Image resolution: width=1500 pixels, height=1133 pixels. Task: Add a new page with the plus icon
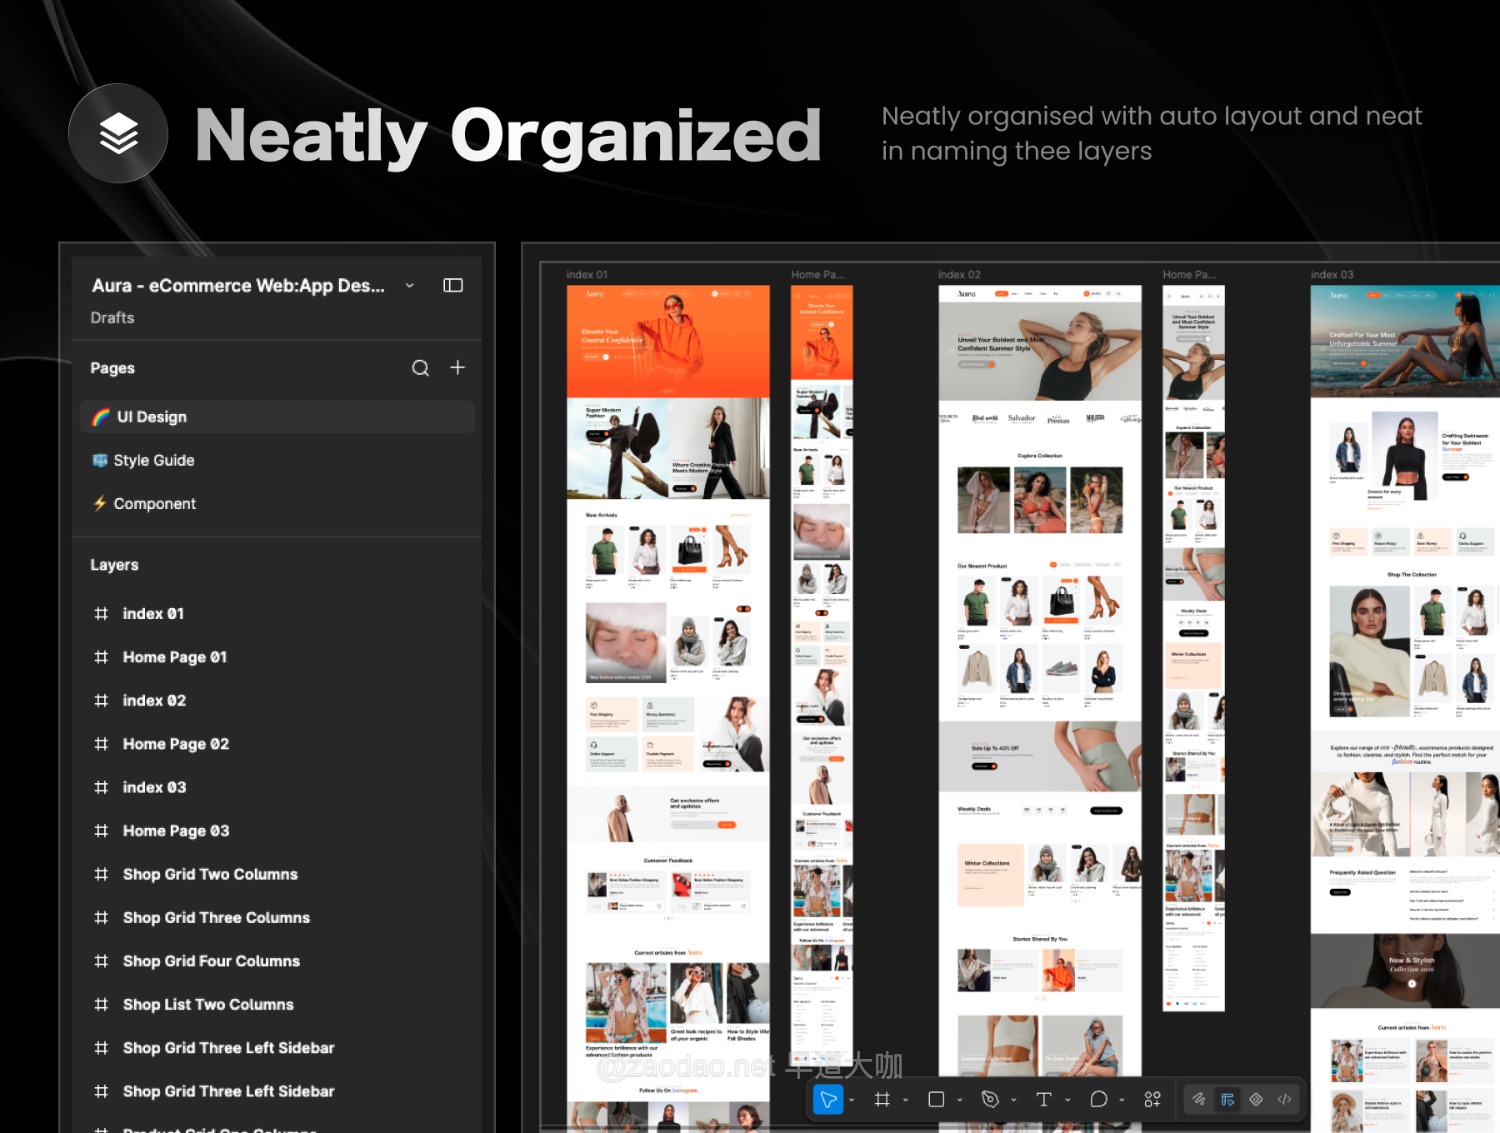coord(457,368)
